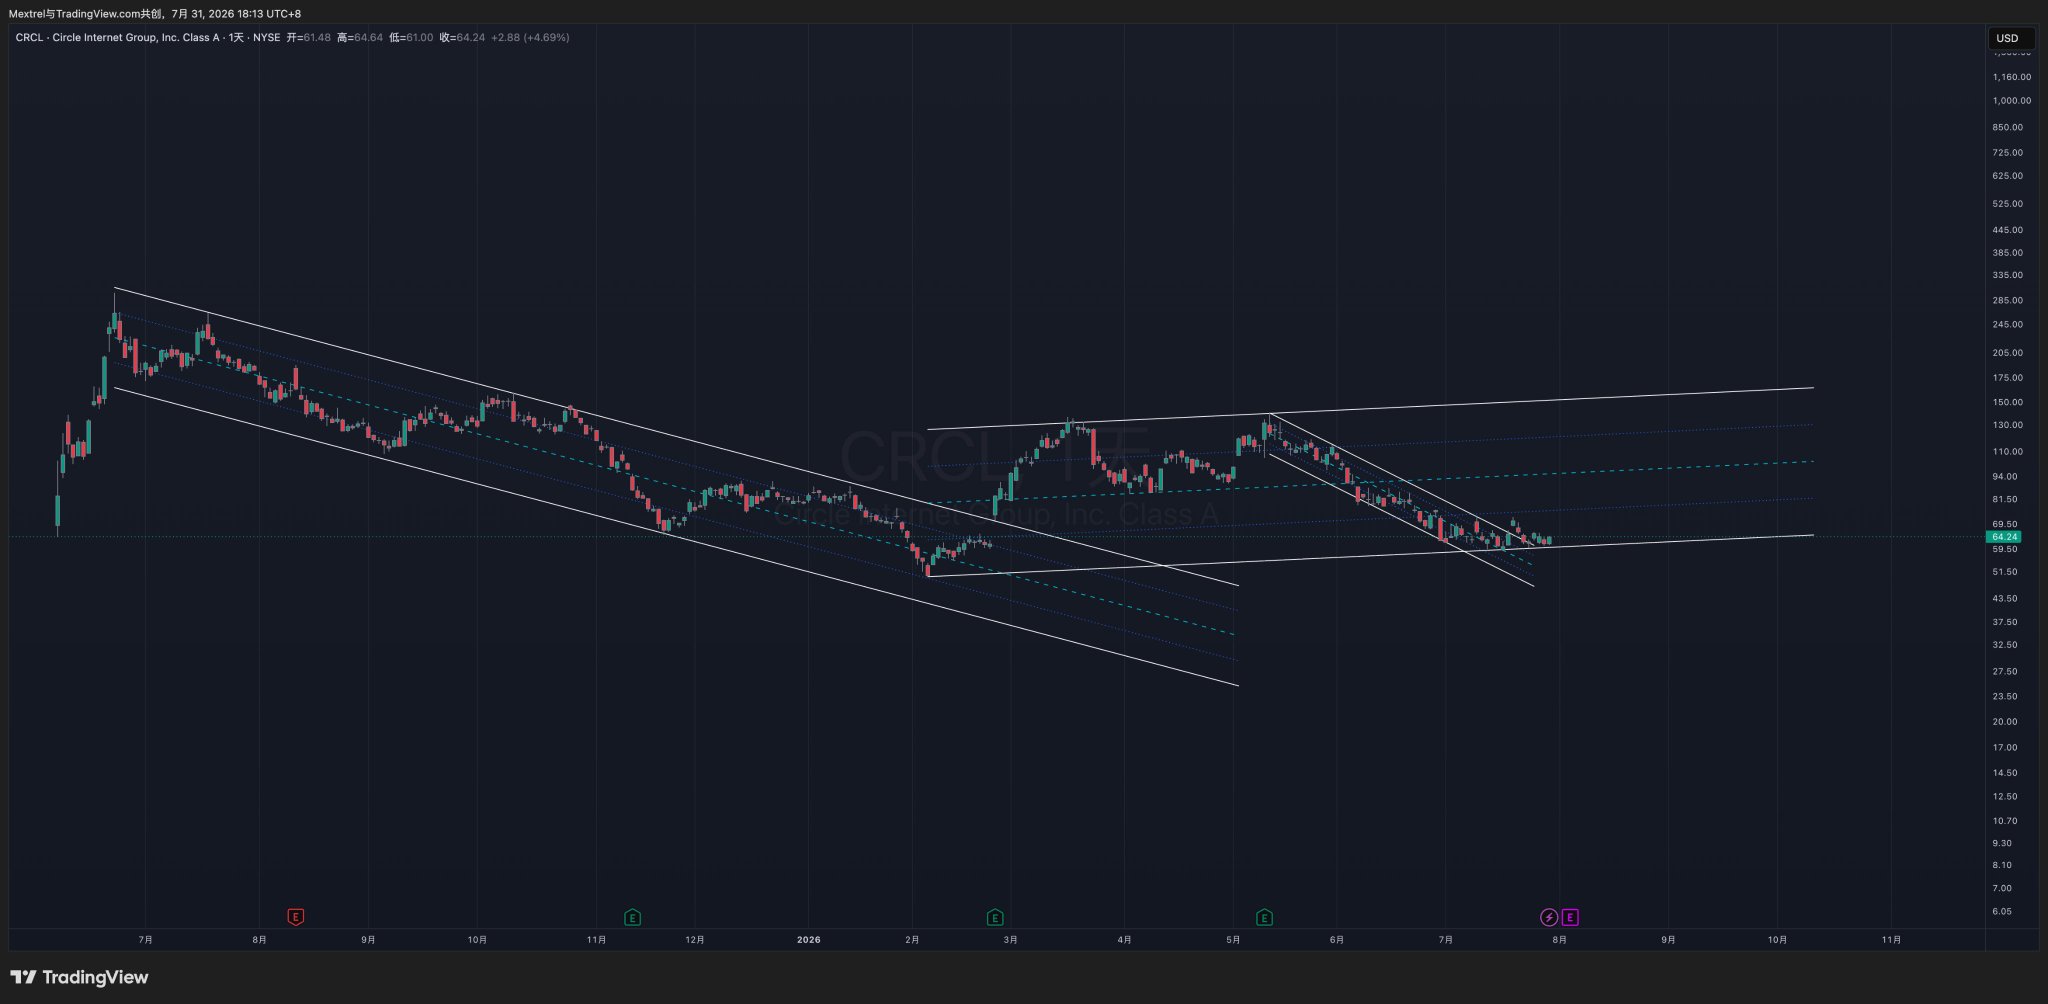Click the 69.50 price axis label
Viewport: 2048px width, 1004px height.
coord(2005,524)
